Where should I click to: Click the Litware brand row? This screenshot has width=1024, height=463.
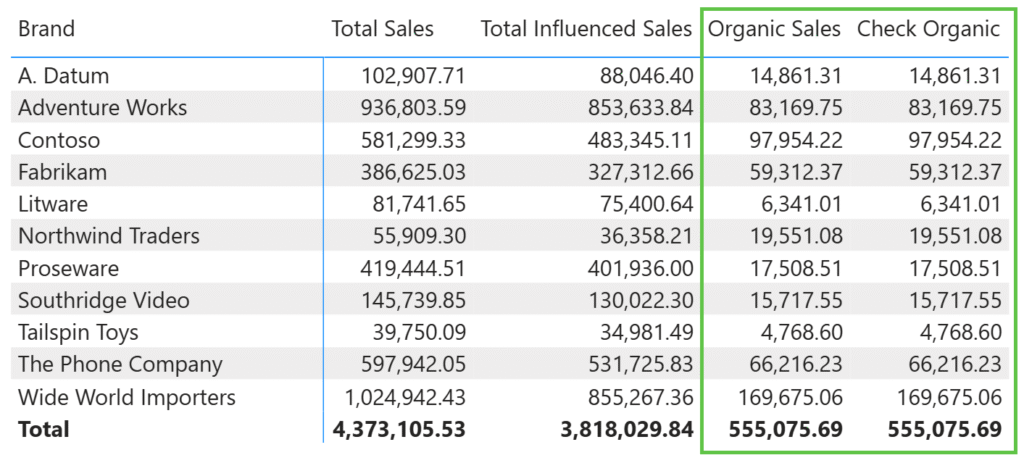click(x=53, y=204)
